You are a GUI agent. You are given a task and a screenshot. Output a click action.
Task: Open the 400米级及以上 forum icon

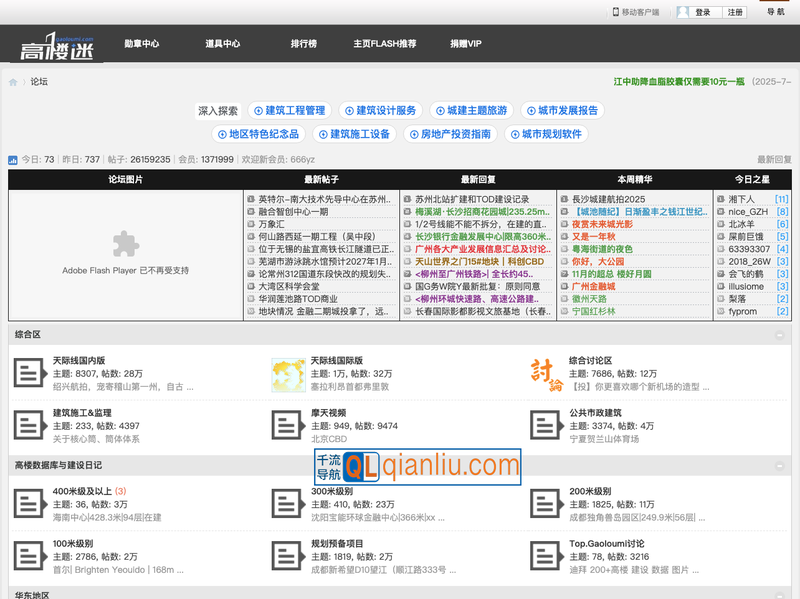[28, 504]
